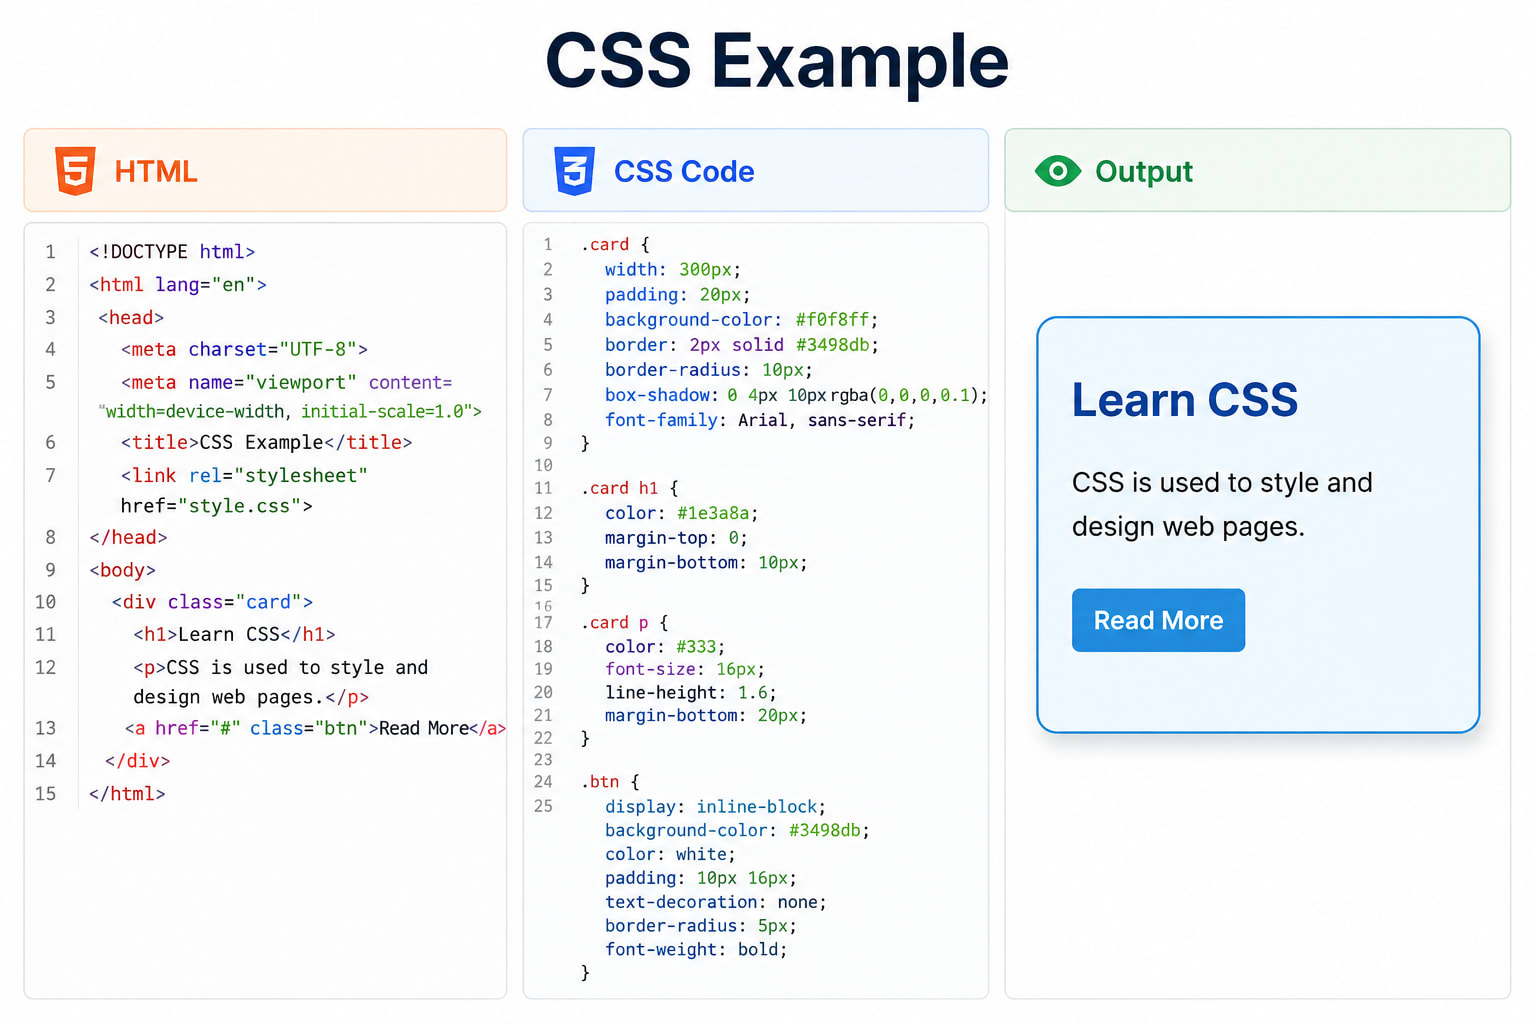Screen dimensions: 1536x1024
Task: Click the Read More button in output
Action: pyautogui.click(x=1158, y=620)
